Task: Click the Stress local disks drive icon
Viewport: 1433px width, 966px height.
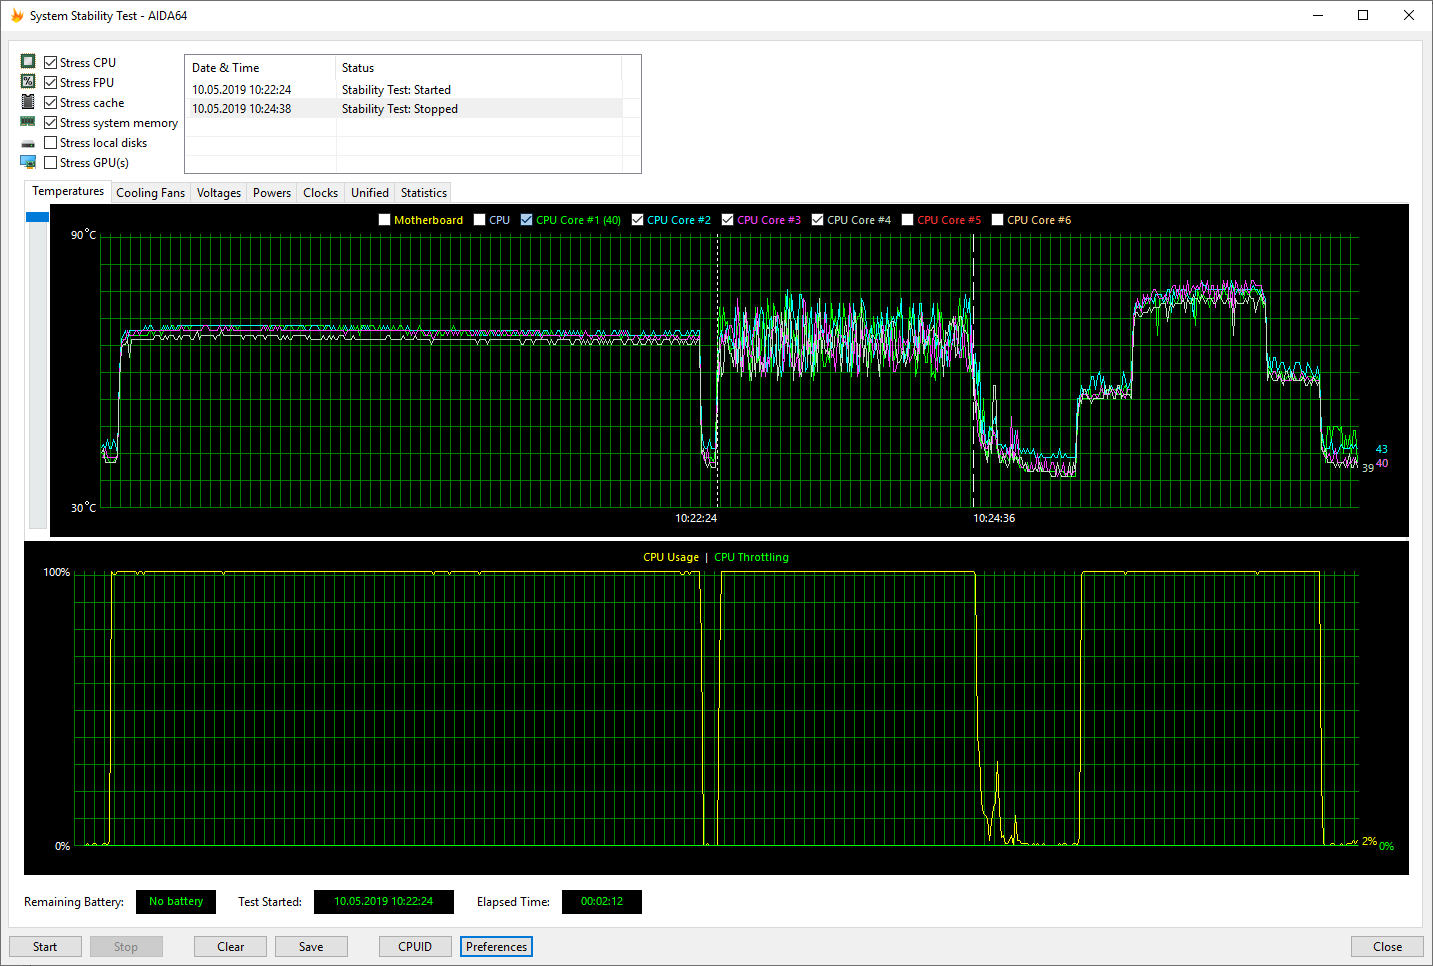Action: point(28,143)
